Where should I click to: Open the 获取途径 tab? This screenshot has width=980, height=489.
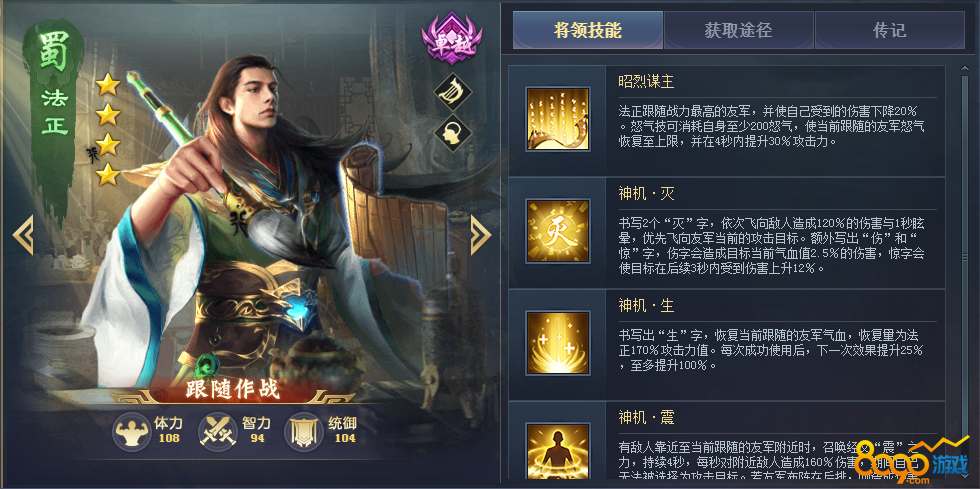tap(739, 30)
